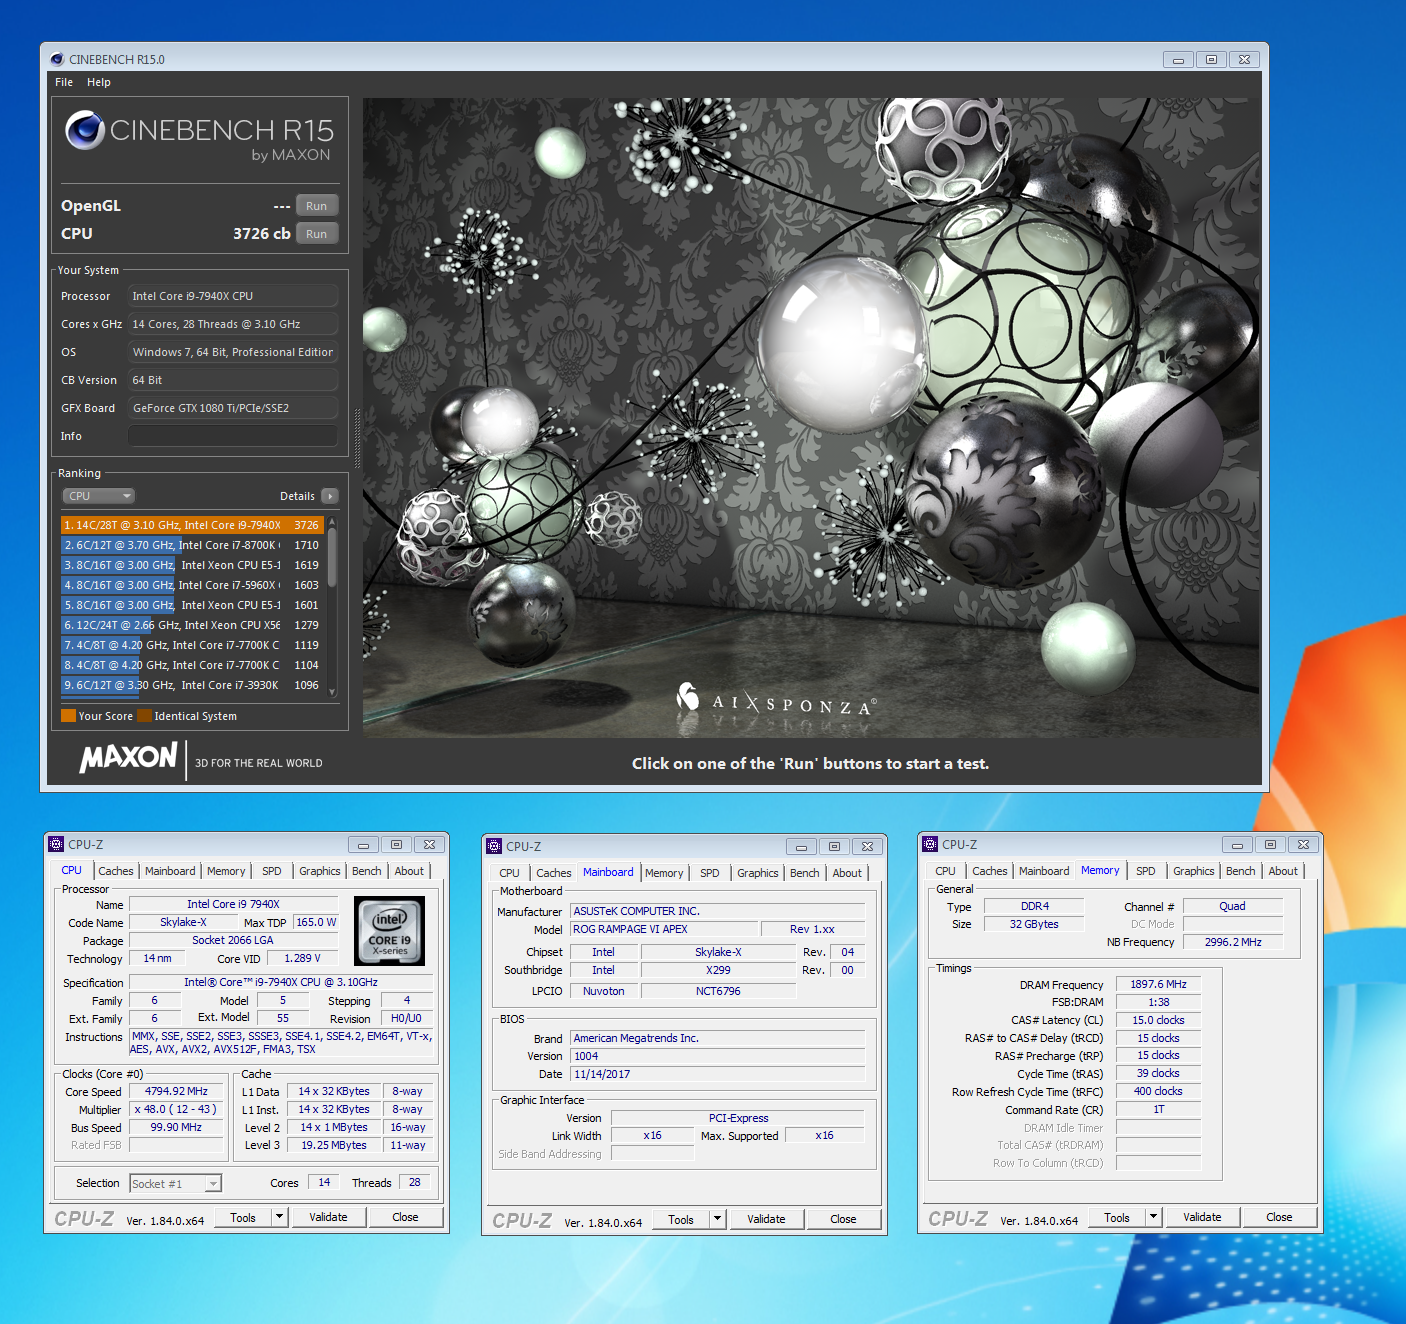Click CAS# Latency value 15.0 clocks
This screenshot has width=1406, height=1324.
click(1158, 1020)
